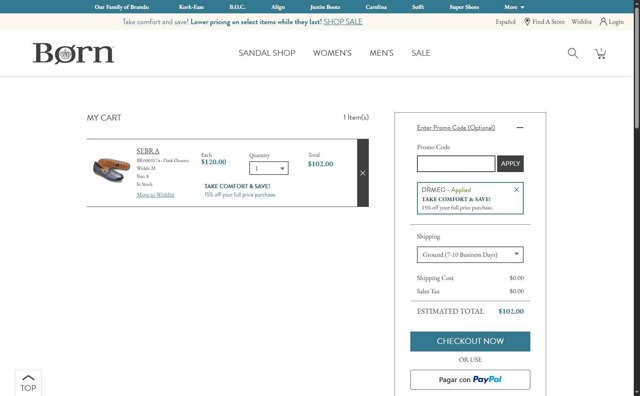Go to Super Shoes brand
This screenshot has width=640, height=396.
click(x=464, y=7)
